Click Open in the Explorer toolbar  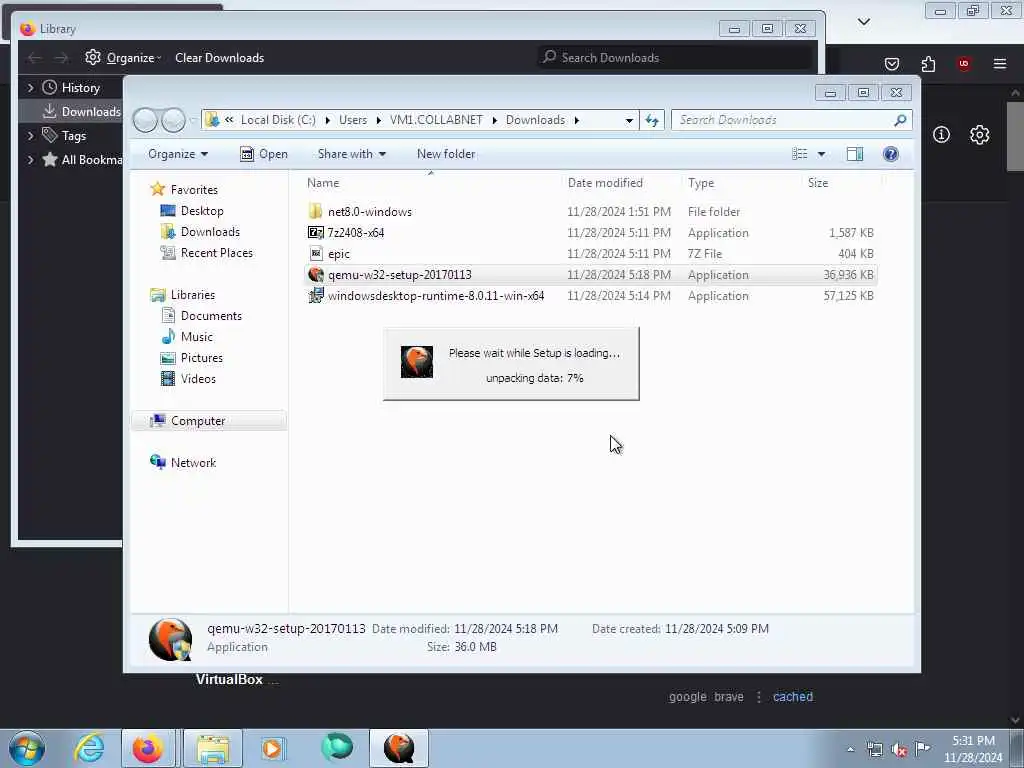264,154
